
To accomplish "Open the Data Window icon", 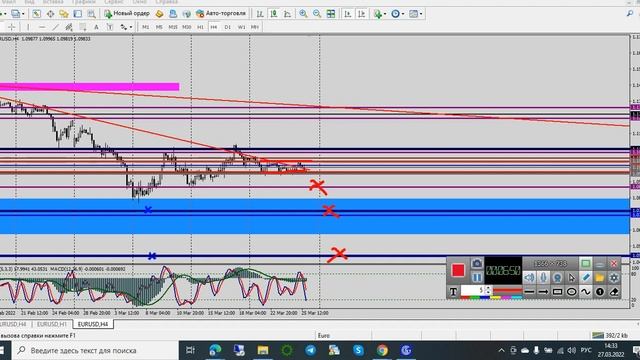I will point(50,14).
